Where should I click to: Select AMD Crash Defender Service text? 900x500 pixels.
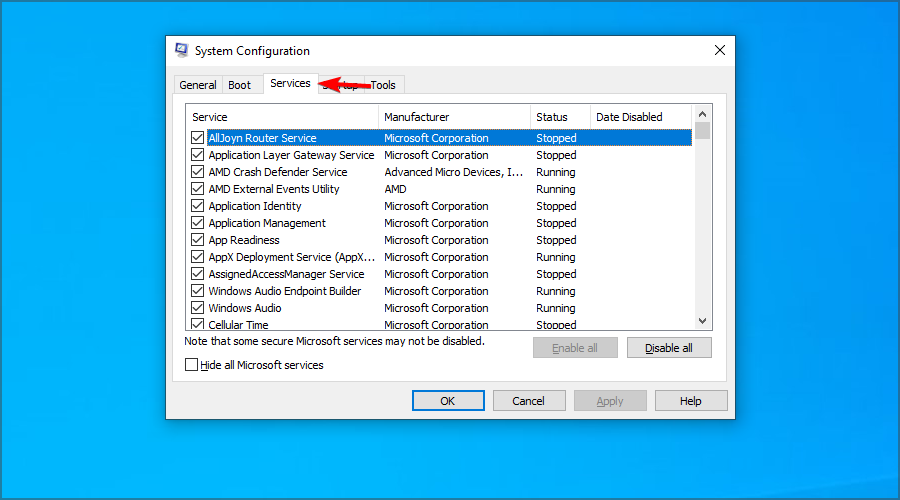278,172
